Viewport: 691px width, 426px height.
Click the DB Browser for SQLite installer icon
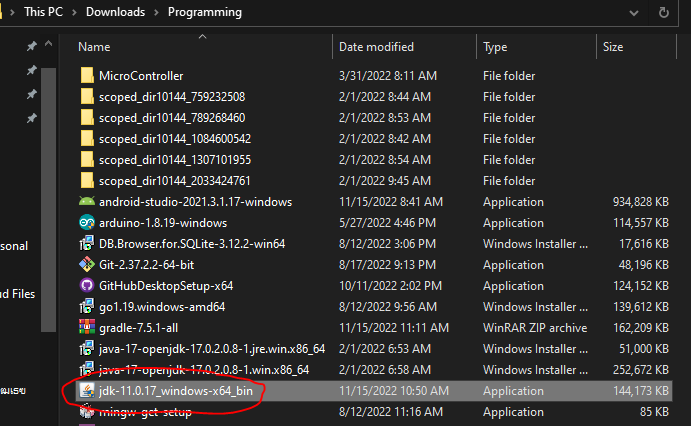[x=87, y=244]
